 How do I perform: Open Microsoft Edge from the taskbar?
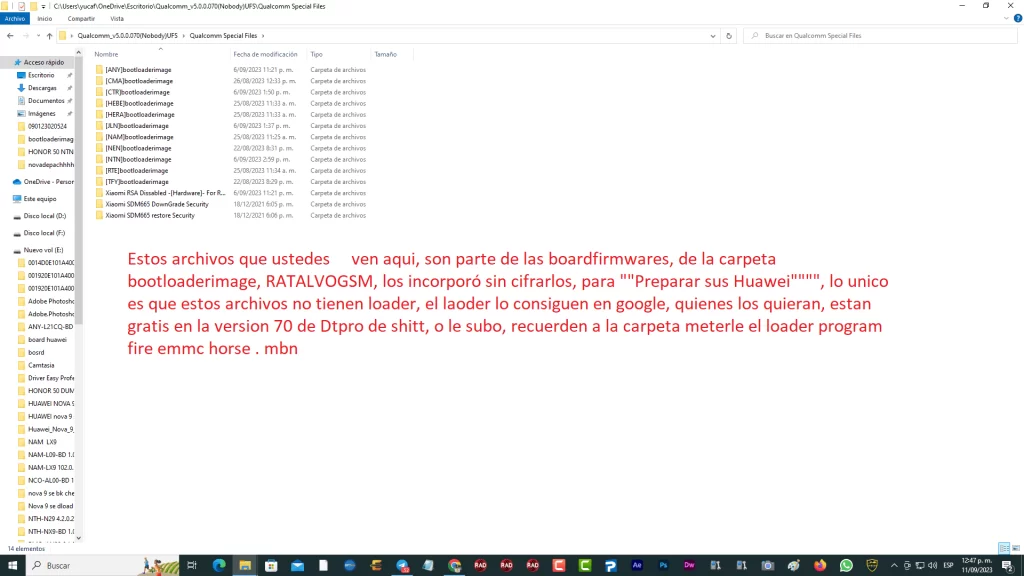(x=219, y=565)
